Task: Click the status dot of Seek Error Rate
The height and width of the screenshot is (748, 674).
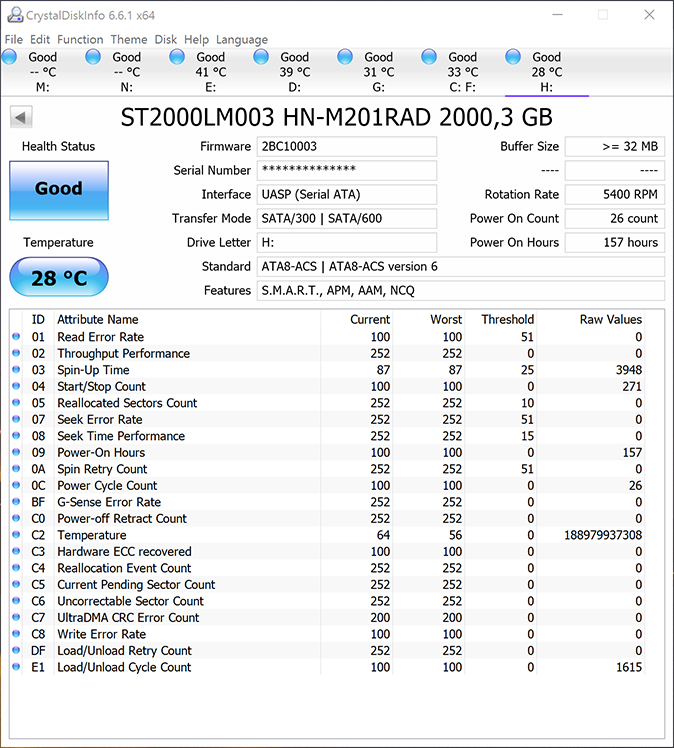Action: pyautogui.click(x=16, y=419)
